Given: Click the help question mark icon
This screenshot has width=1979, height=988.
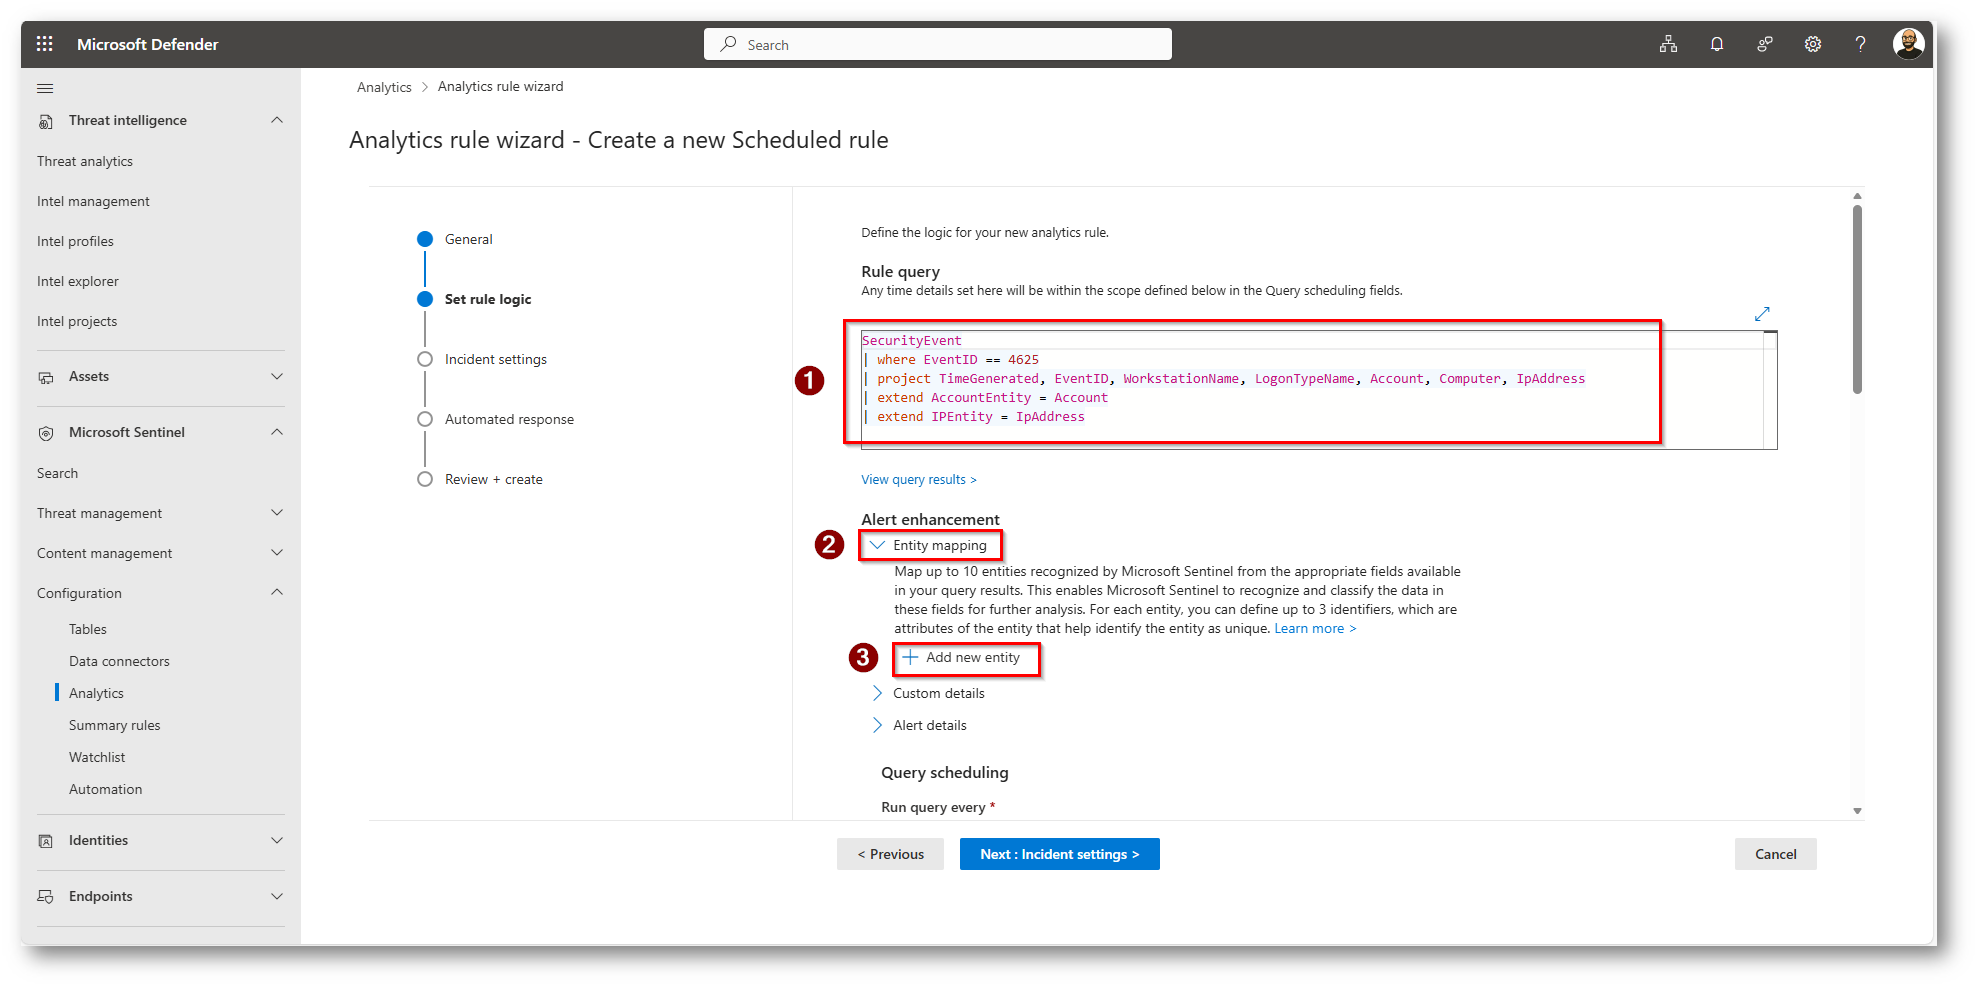Looking at the screenshot, I should [x=1860, y=44].
